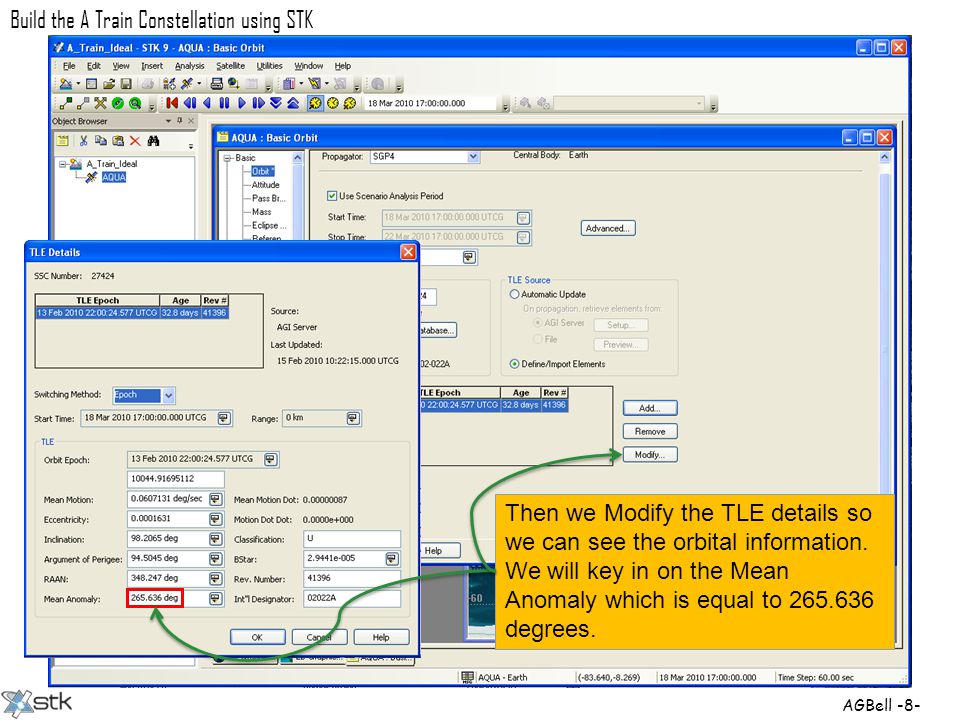Viewport: 960px width, 720px height.
Task: Select AQUA satellite in Object Browser
Action: point(114,178)
